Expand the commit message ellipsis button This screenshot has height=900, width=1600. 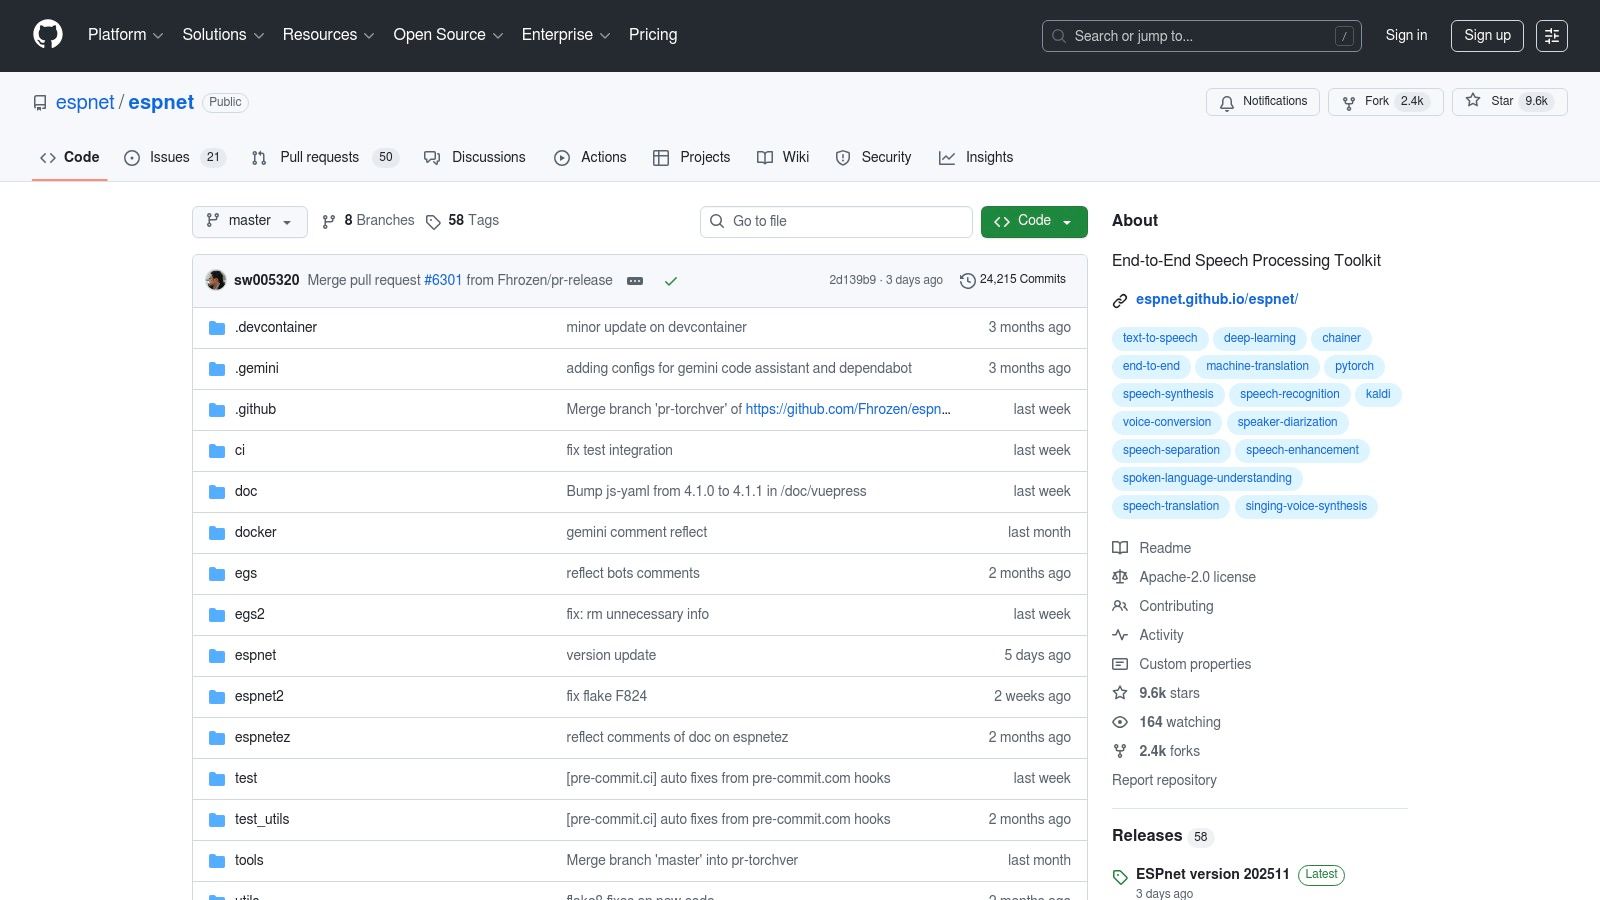(x=635, y=281)
